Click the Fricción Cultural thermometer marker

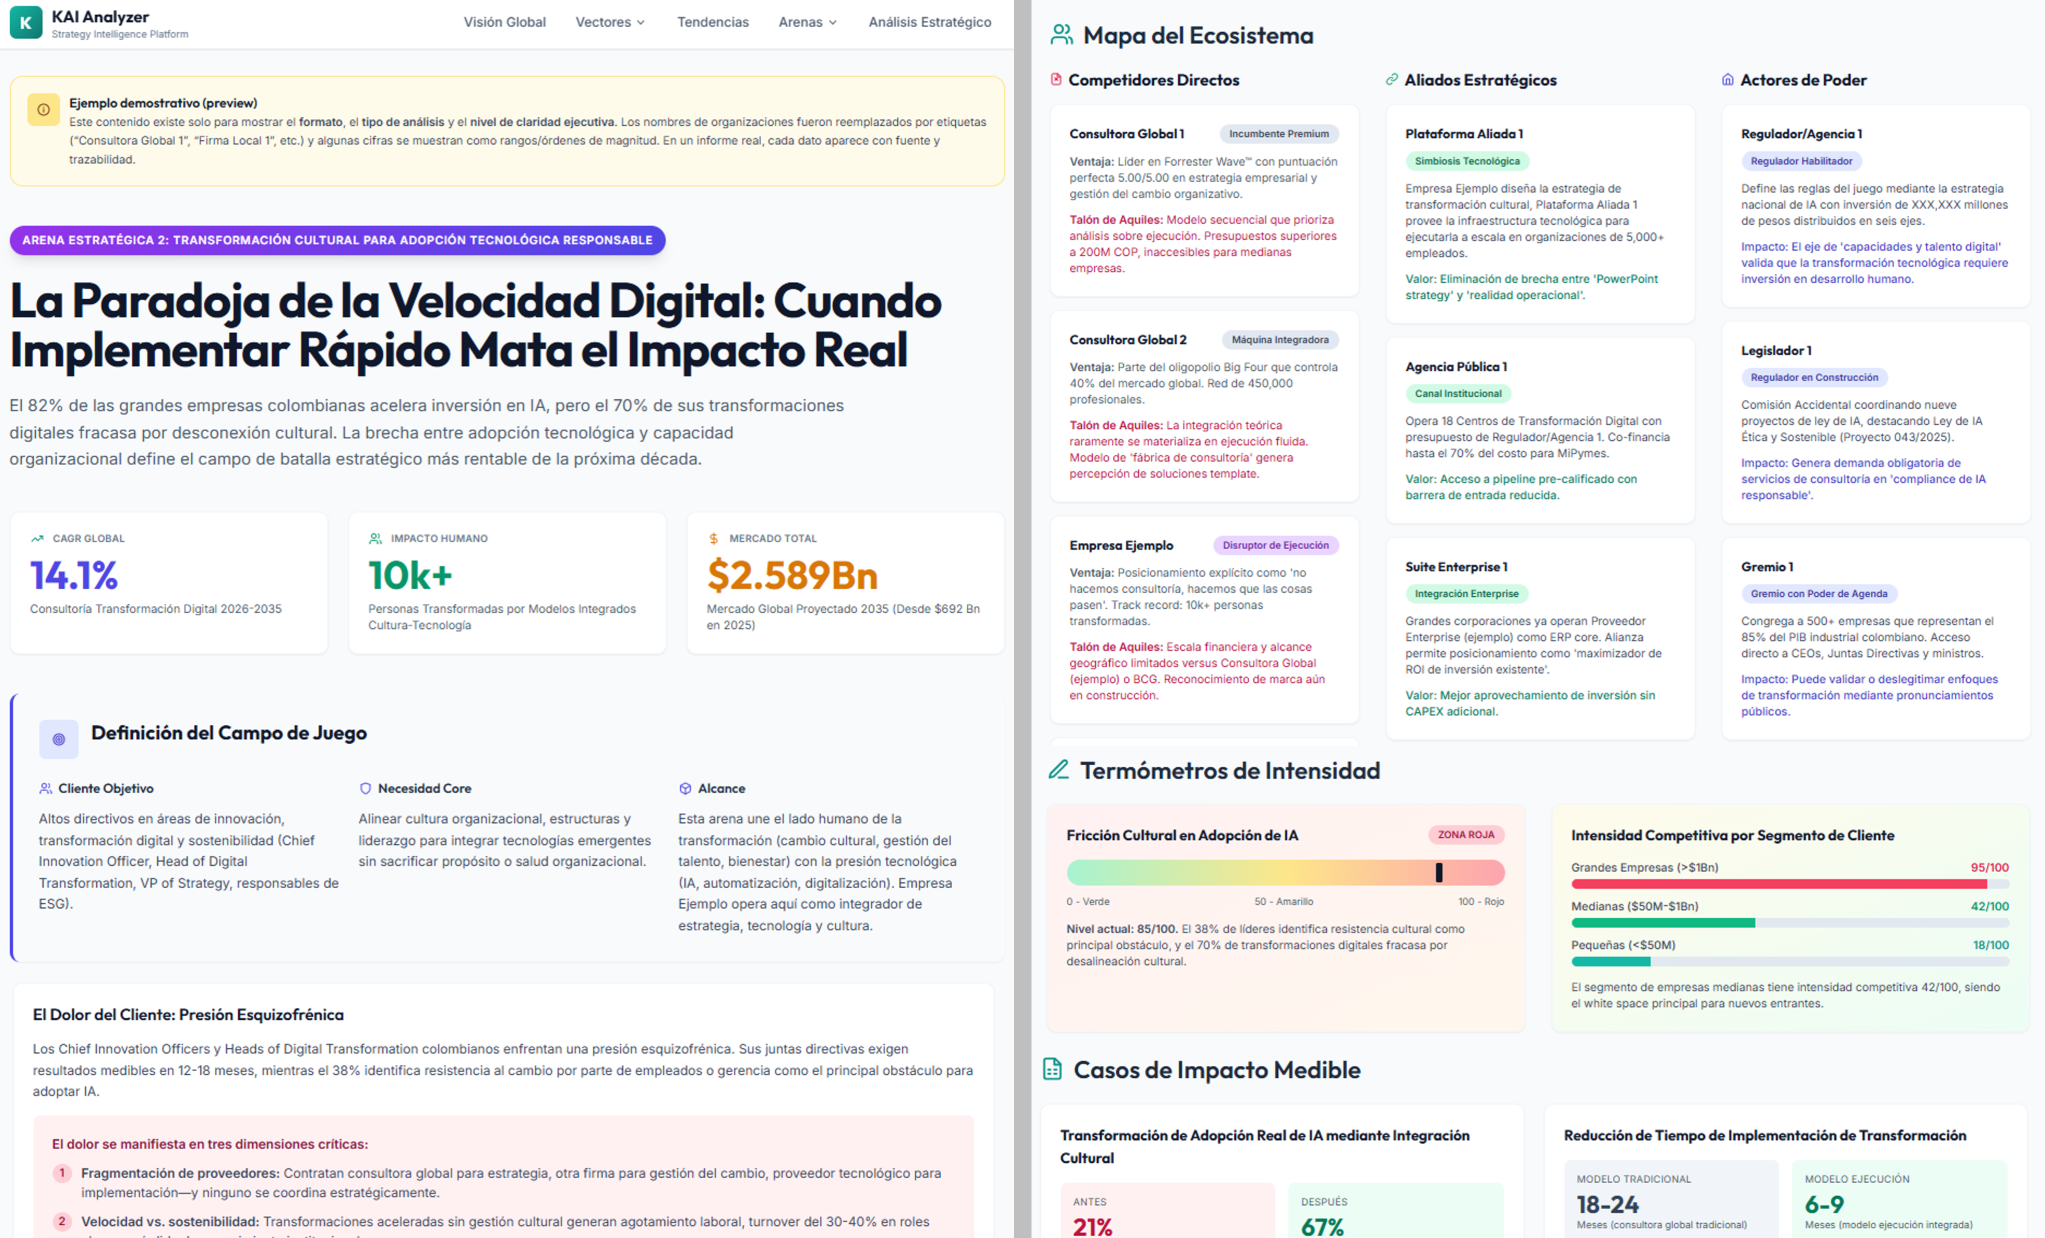(1439, 872)
